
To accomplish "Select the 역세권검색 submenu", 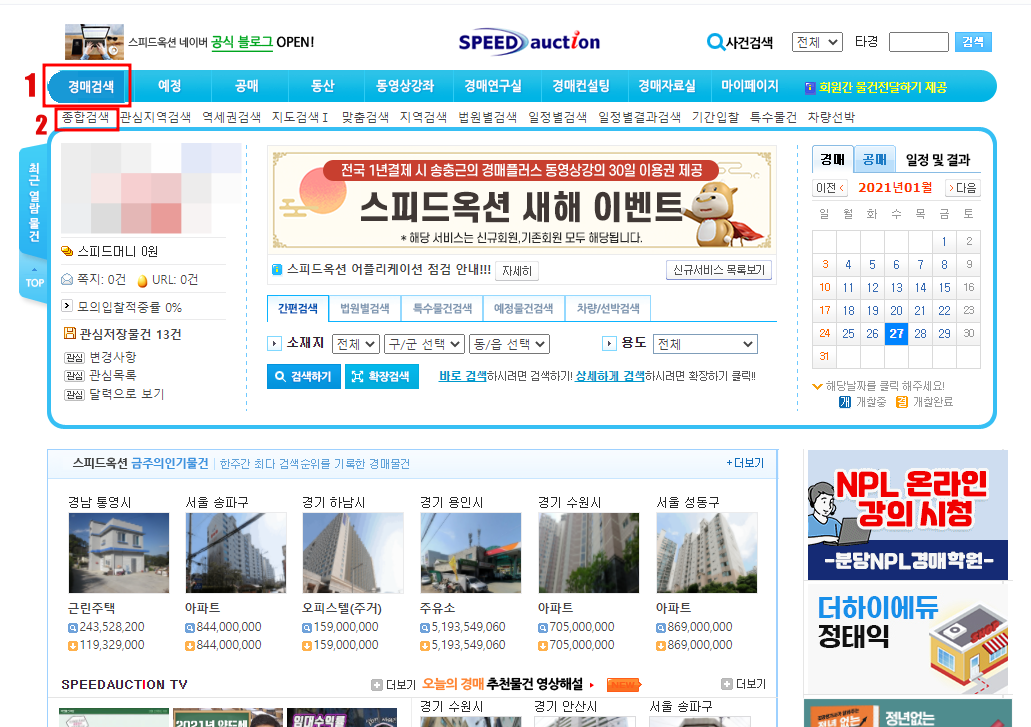I will [x=231, y=117].
